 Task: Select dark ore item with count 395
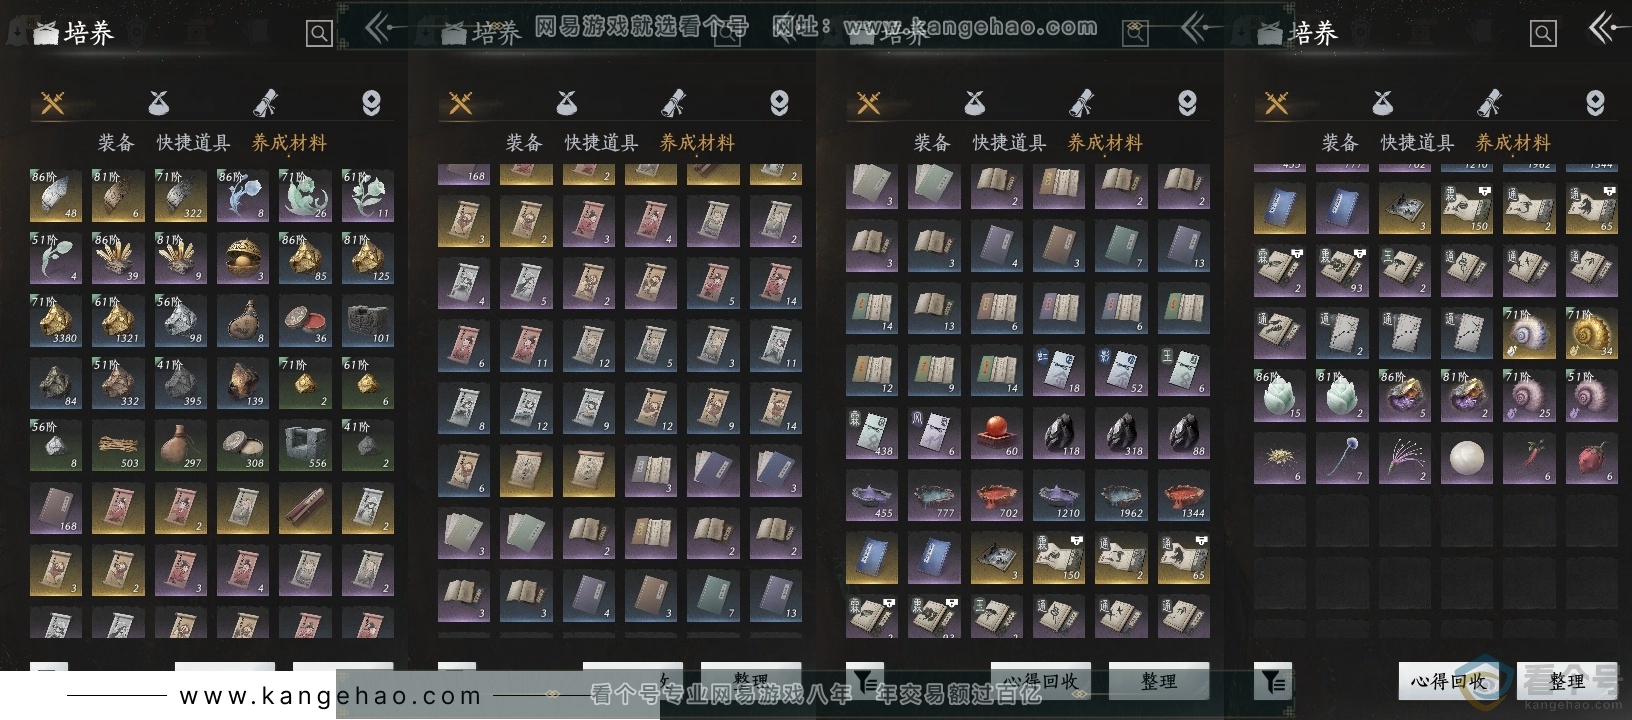[180, 384]
